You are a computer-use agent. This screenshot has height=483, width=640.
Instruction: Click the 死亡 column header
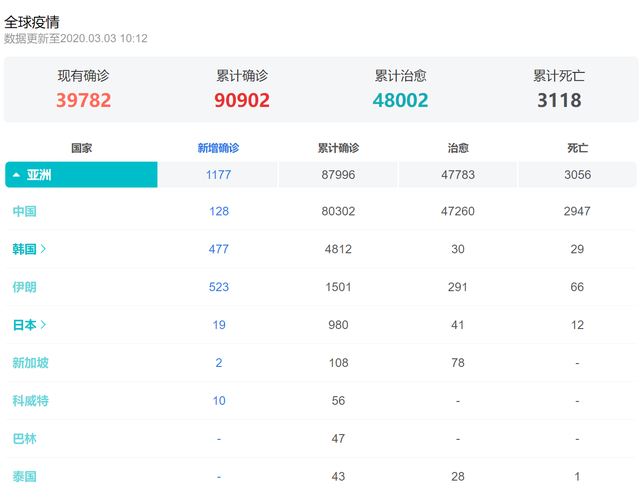tap(578, 148)
